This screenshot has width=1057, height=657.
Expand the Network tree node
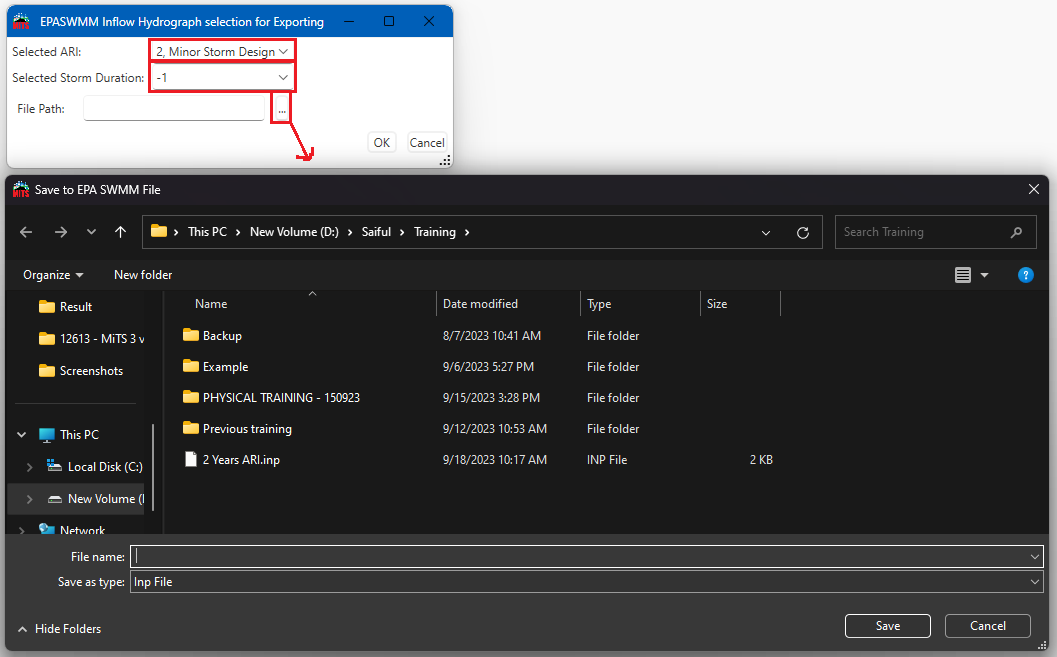(22, 530)
